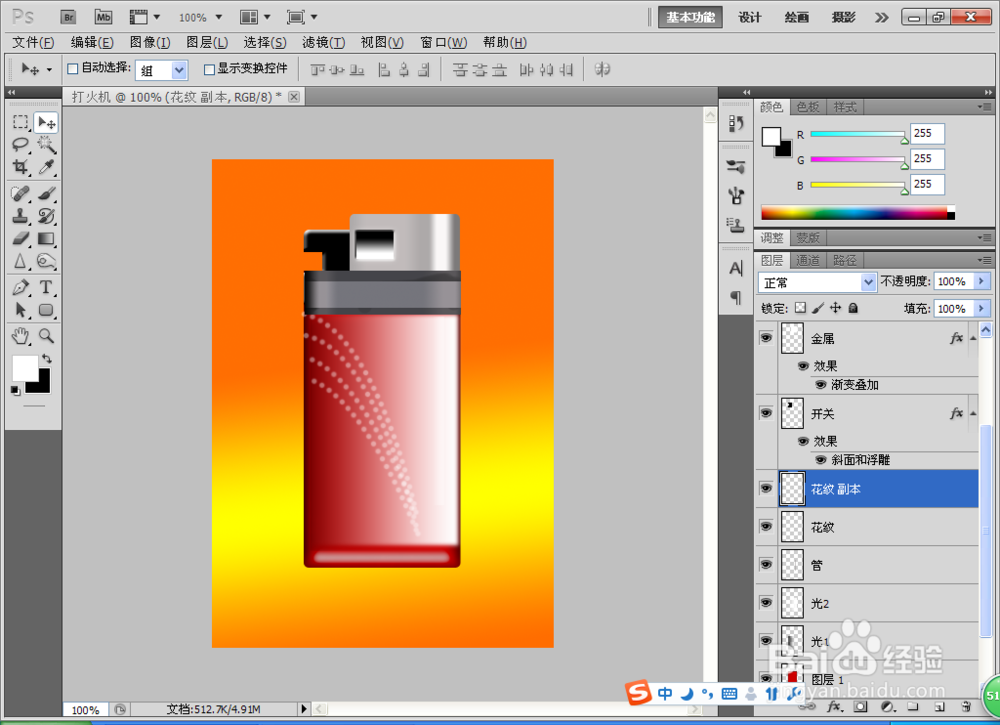Click the color spectrum ramp
Image resolution: width=1000 pixels, height=725 pixels.
(x=858, y=213)
